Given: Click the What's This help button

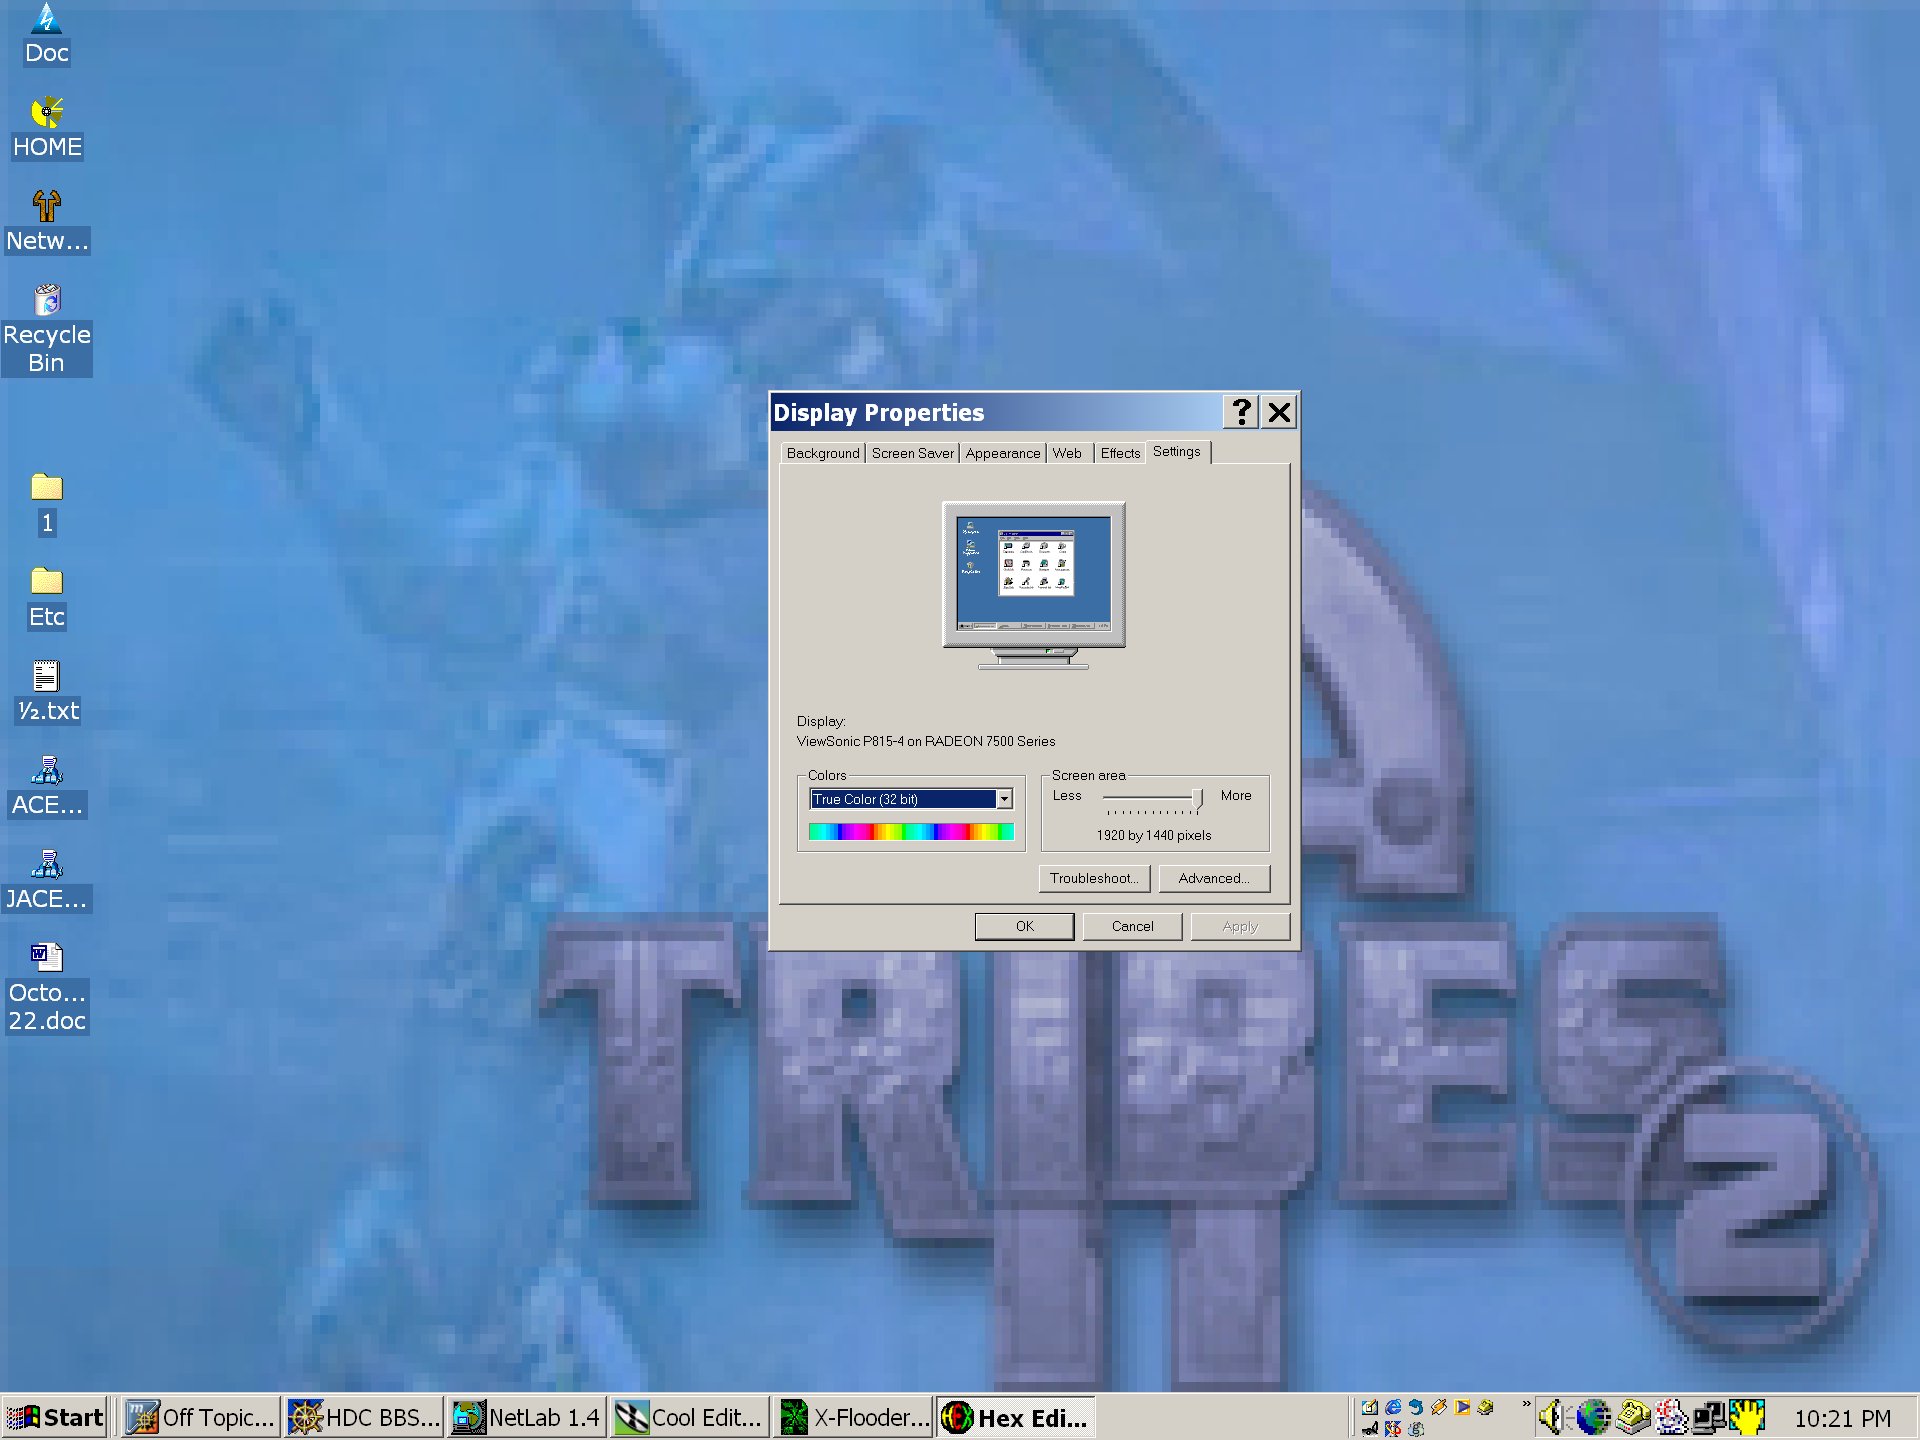Looking at the screenshot, I should click(1241, 412).
